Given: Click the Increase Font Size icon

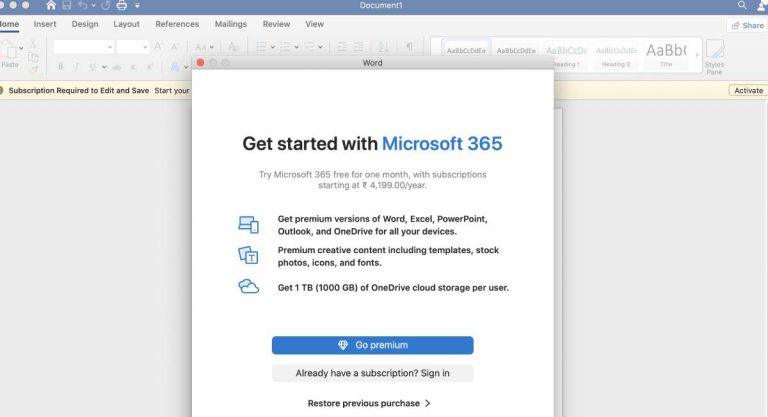Looking at the screenshot, I should (158, 47).
